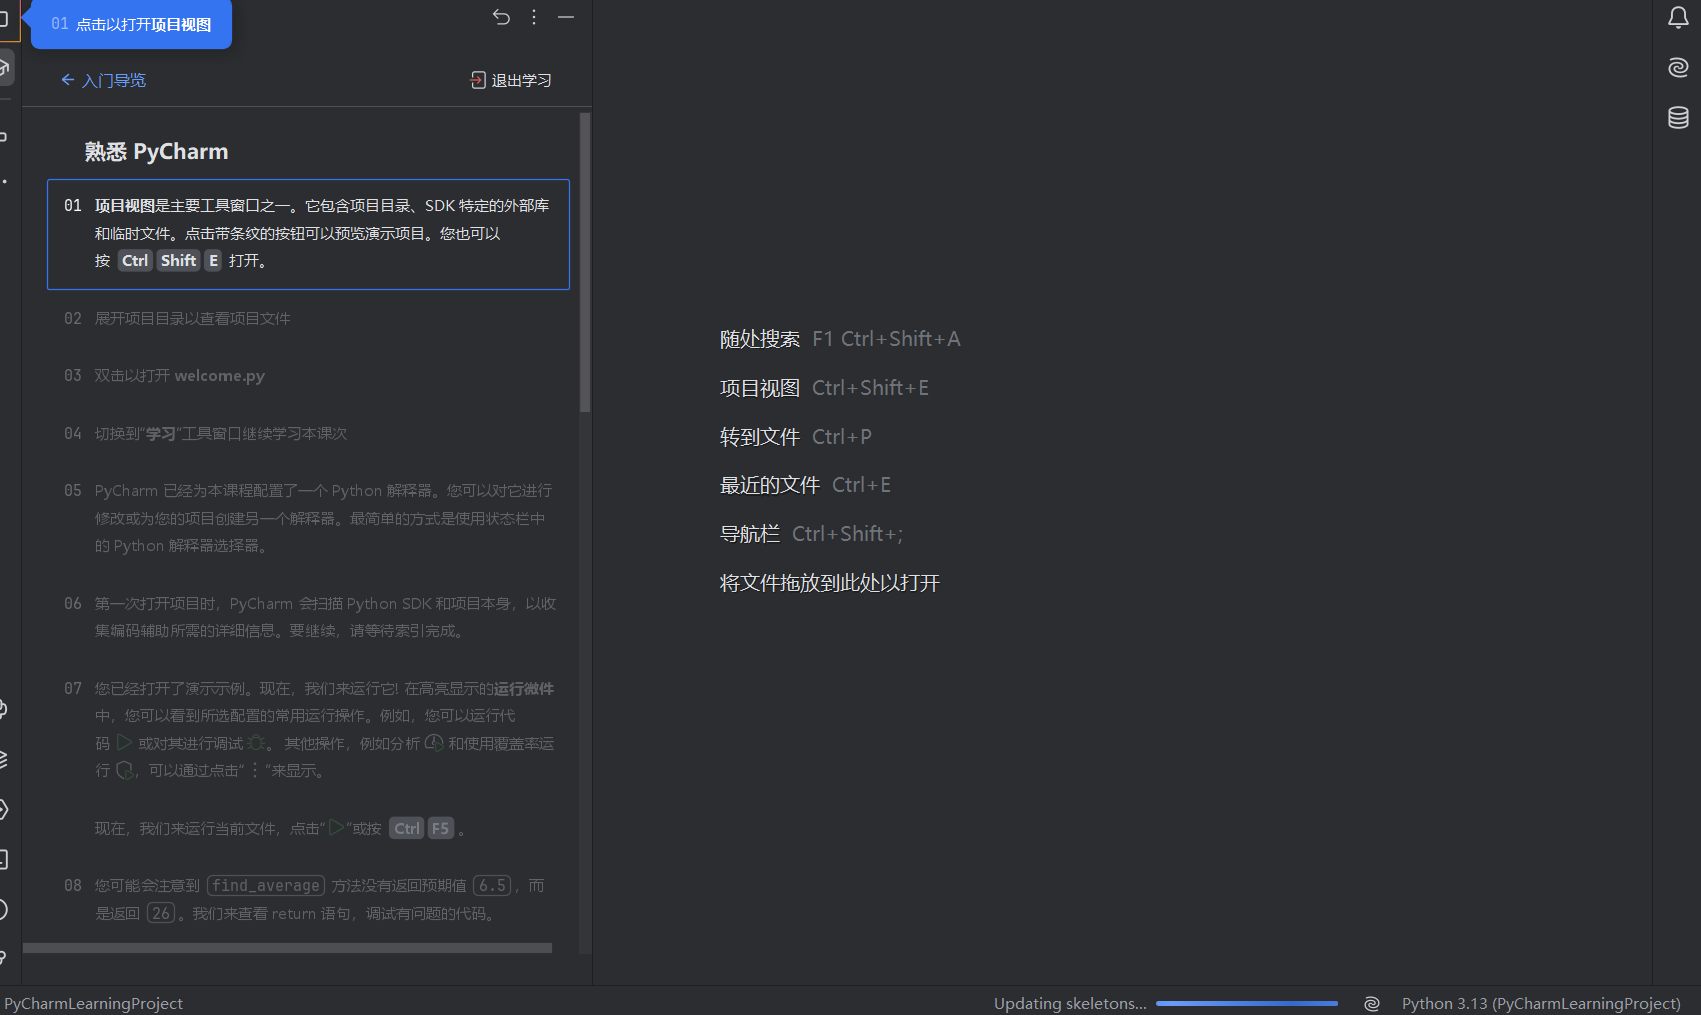Go back via the 入门导览 link

[114, 80]
